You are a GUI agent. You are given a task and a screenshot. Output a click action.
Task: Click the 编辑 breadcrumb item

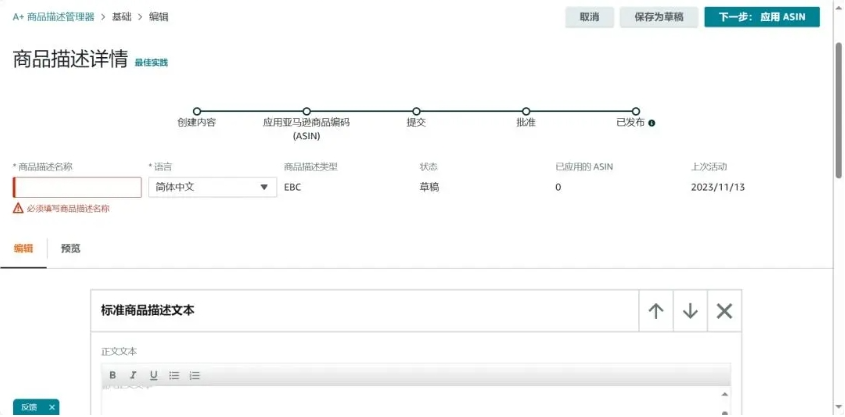click(x=158, y=17)
